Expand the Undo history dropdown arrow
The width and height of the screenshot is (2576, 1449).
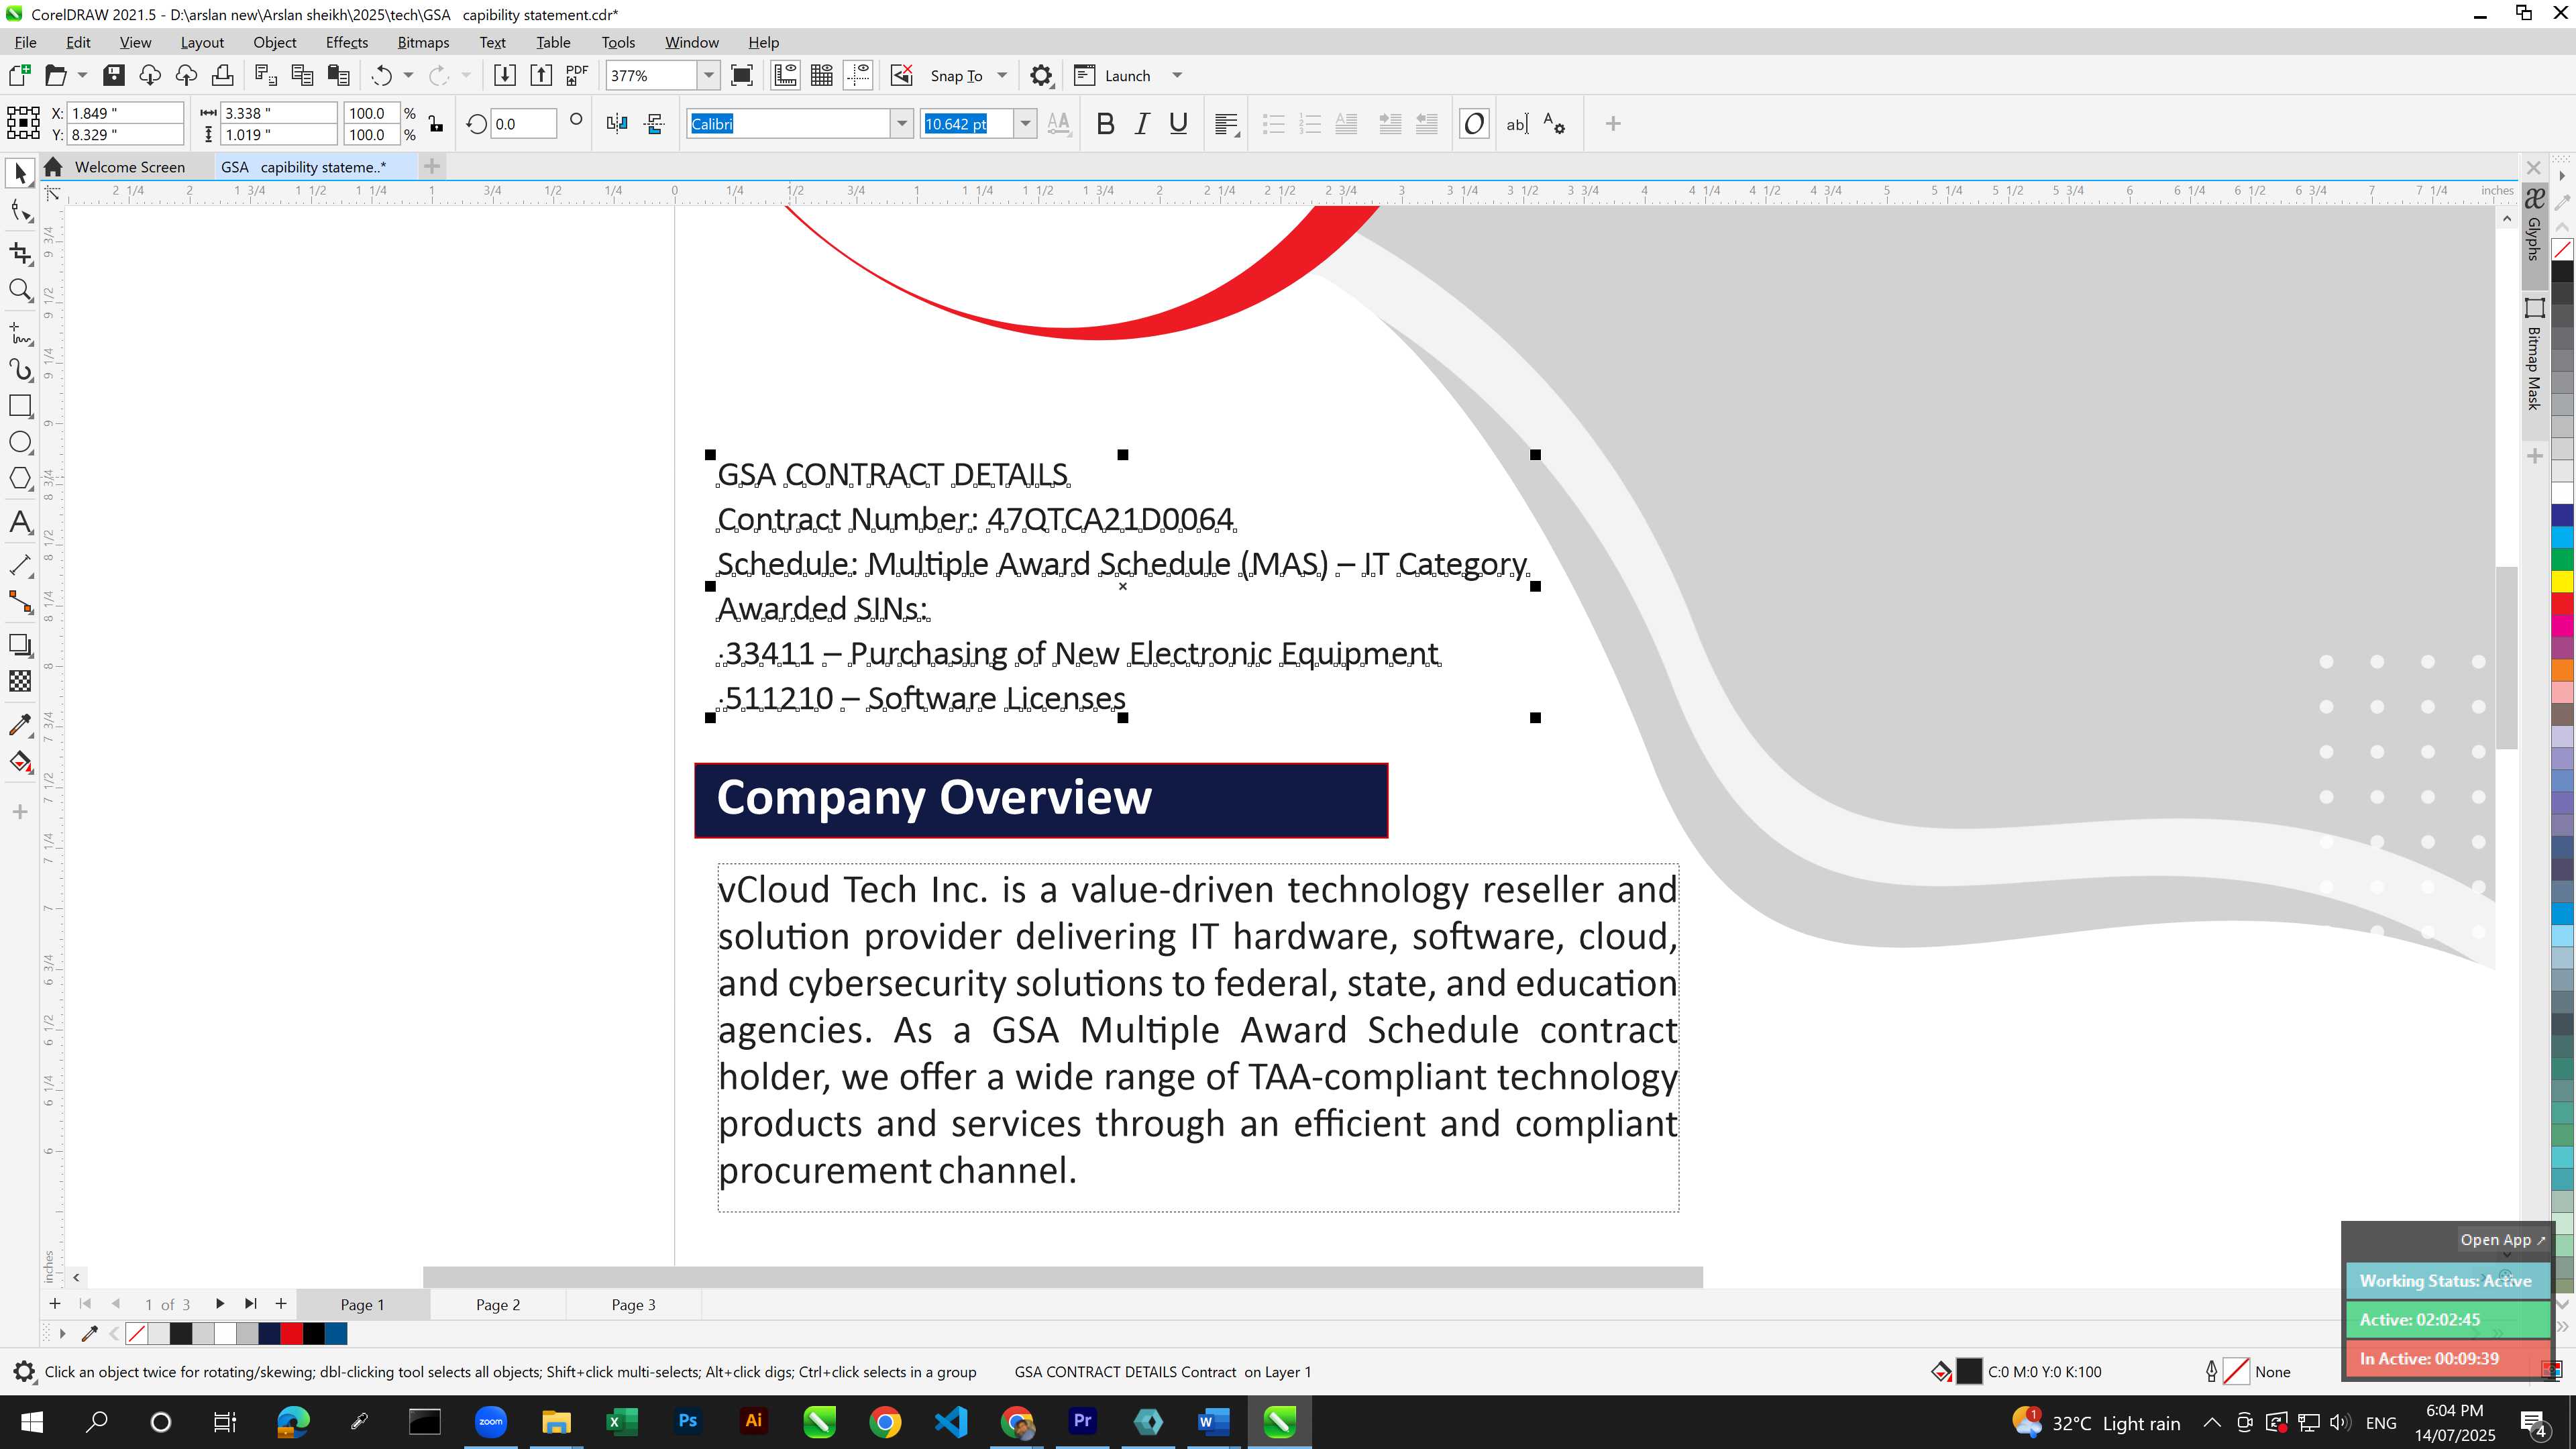(x=408, y=75)
